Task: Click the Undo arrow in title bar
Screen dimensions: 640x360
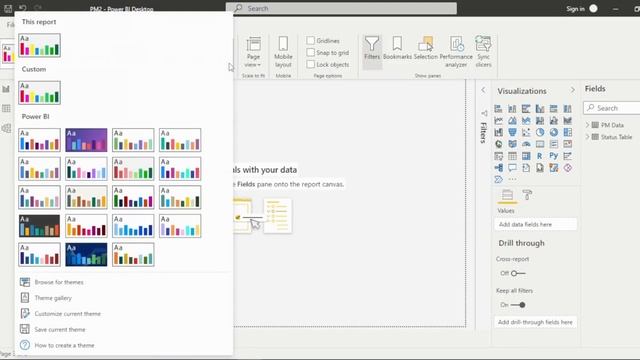Action: 22,8
